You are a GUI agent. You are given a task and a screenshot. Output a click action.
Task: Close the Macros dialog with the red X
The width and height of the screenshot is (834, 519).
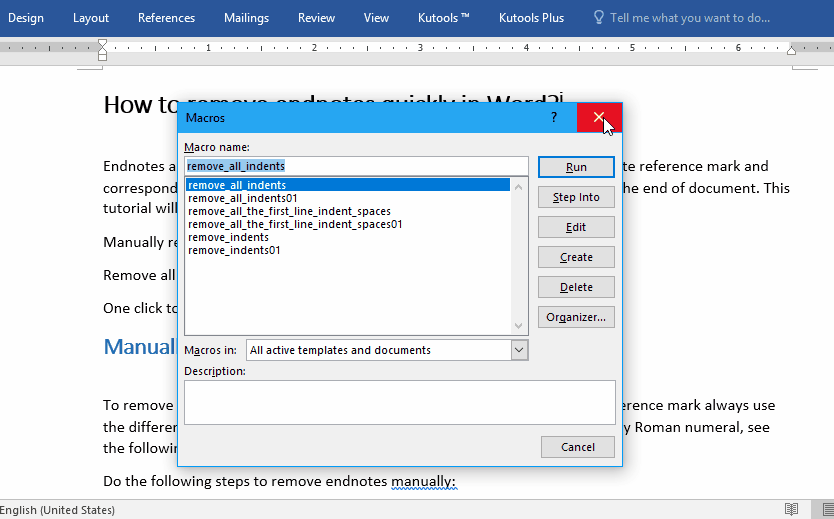tap(599, 118)
